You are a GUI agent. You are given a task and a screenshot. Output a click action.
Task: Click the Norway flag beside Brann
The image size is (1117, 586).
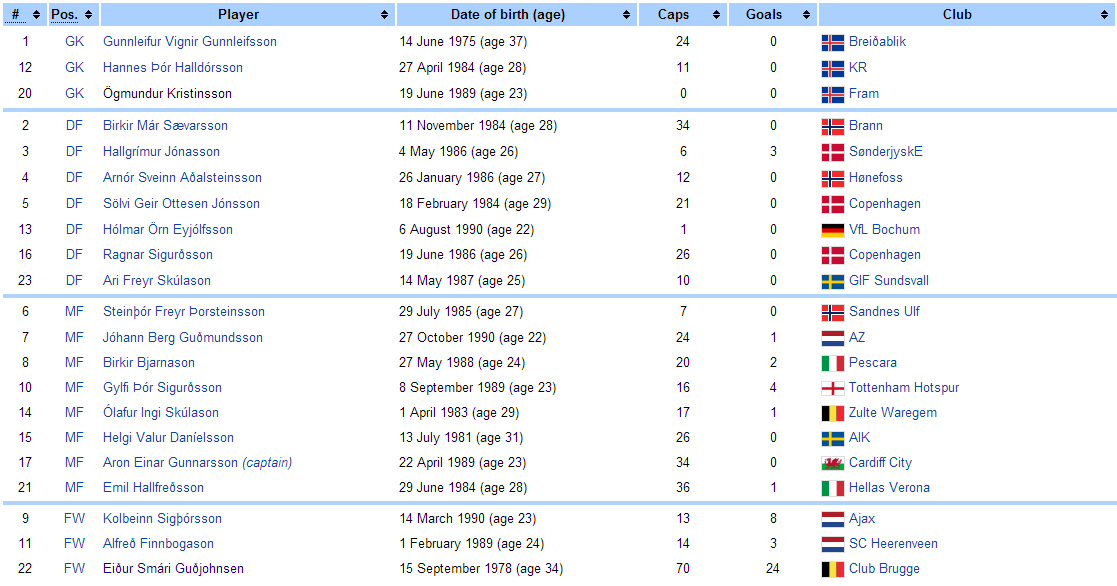[x=832, y=127]
